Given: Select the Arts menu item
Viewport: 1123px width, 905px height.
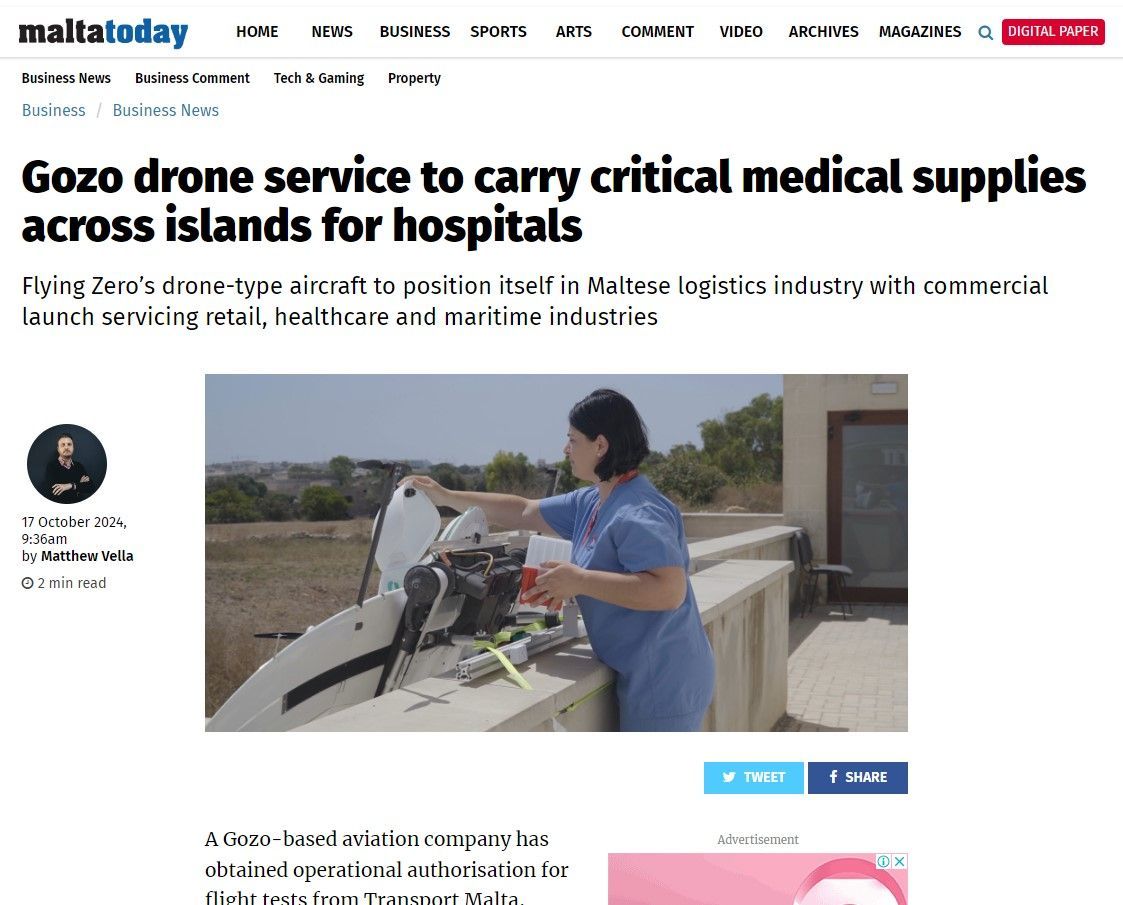Looking at the screenshot, I should point(574,32).
